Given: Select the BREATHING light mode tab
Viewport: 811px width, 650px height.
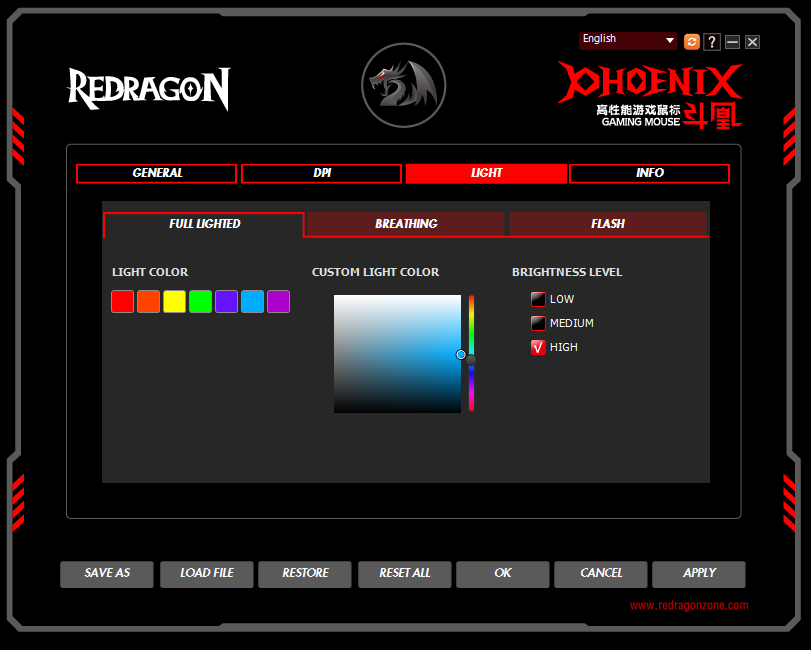Looking at the screenshot, I should tap(406, 224).
